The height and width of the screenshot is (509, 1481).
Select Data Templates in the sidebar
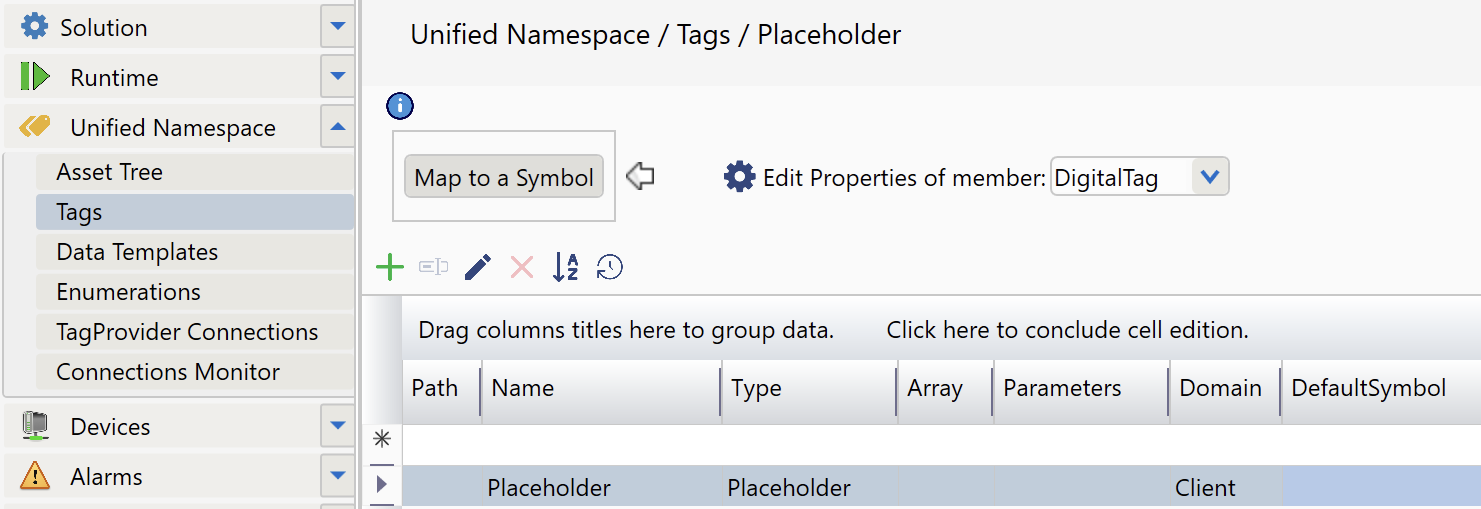point(137,252)
